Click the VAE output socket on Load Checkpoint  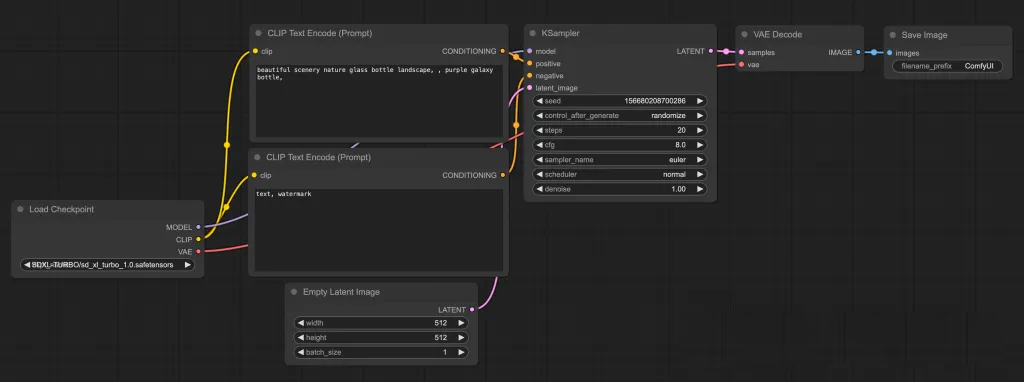coord(199,251)
